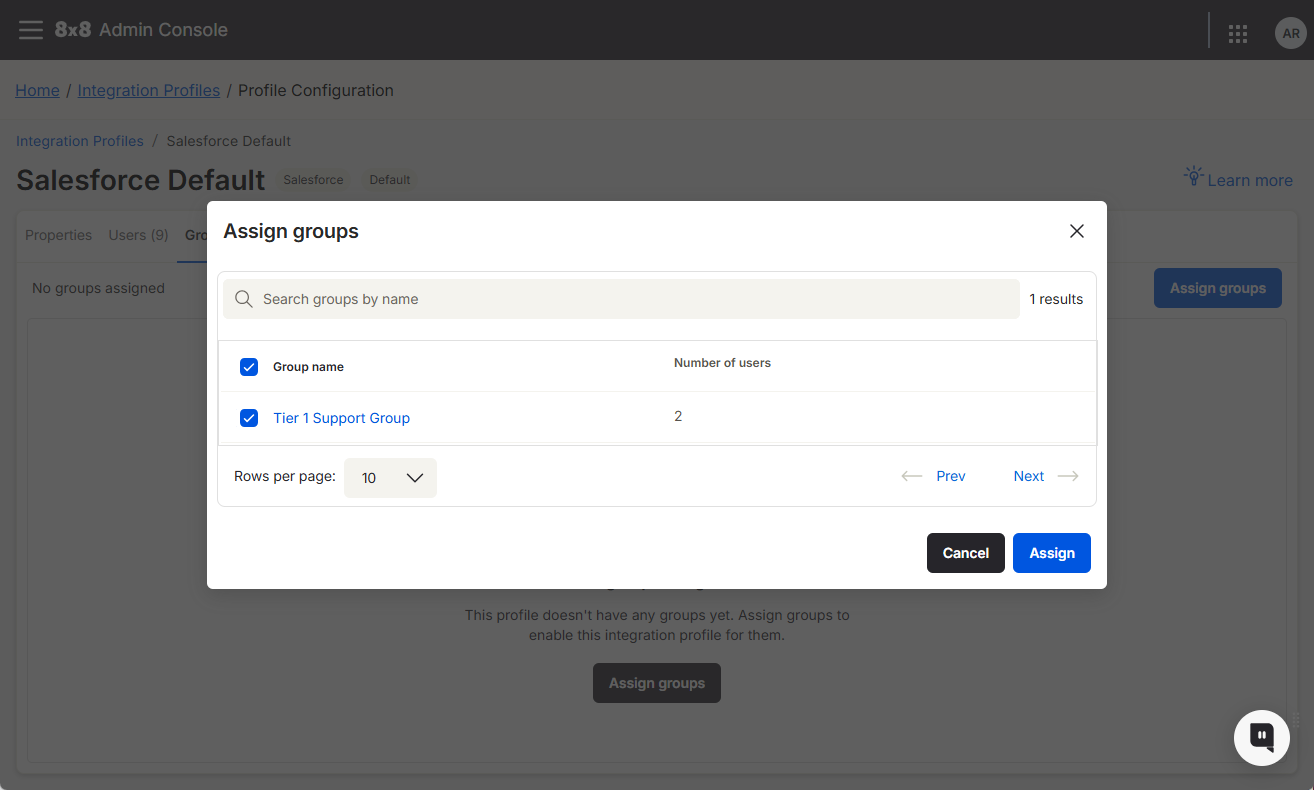Click the Group name column header
Image resolution: width=1314 pixels, height=790 pixels.
308,367
